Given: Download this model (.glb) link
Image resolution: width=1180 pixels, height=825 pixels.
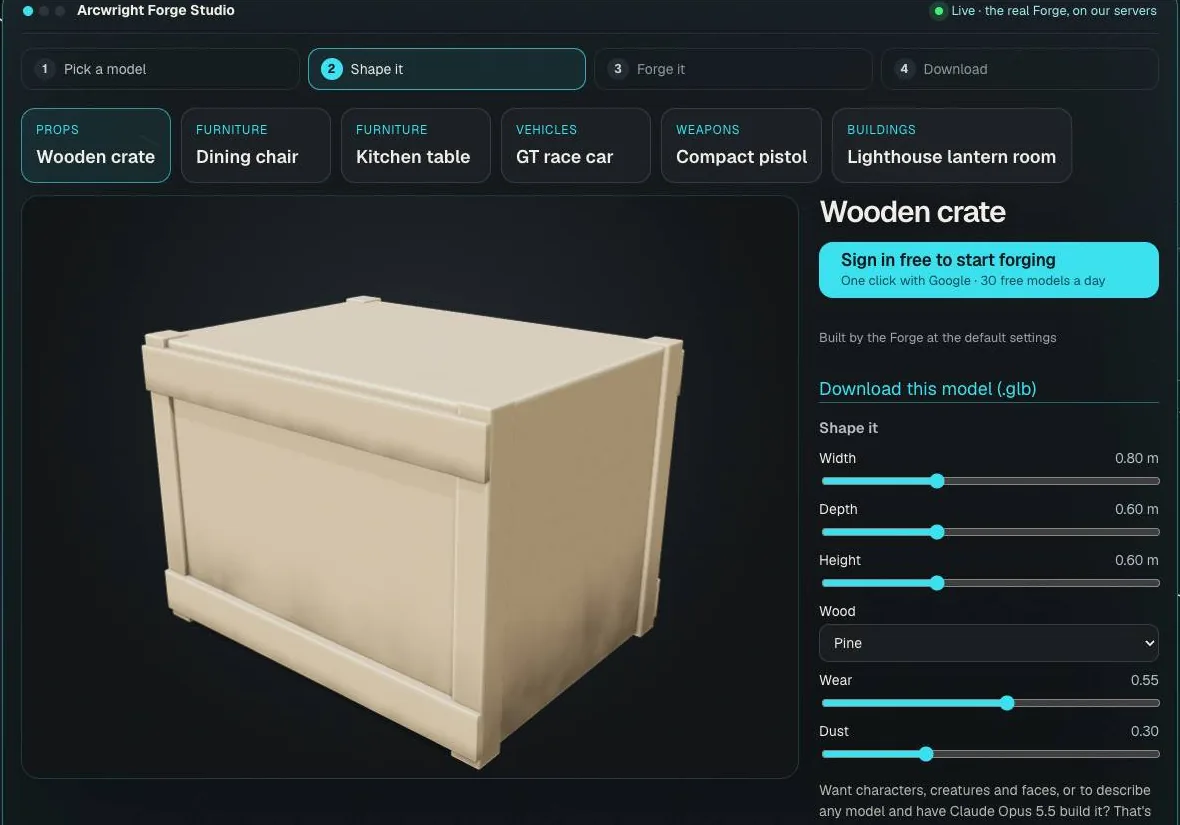Looking at the screenshot, I should (927, 388).
